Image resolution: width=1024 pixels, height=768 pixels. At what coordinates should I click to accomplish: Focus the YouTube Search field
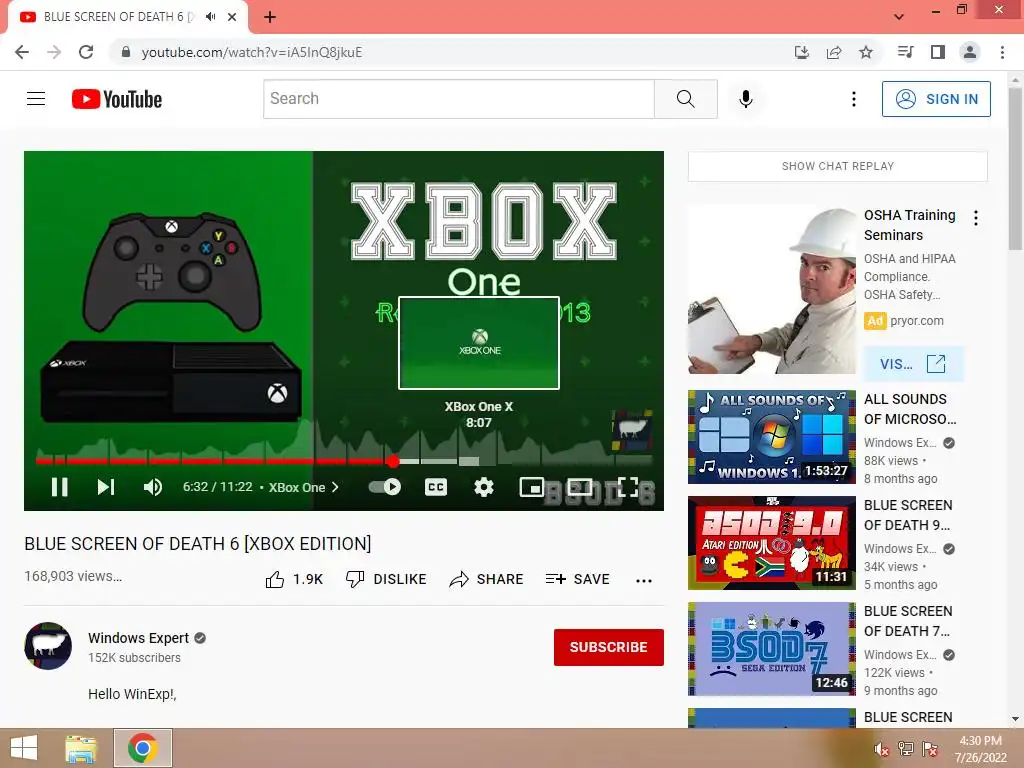click(458, 99)
